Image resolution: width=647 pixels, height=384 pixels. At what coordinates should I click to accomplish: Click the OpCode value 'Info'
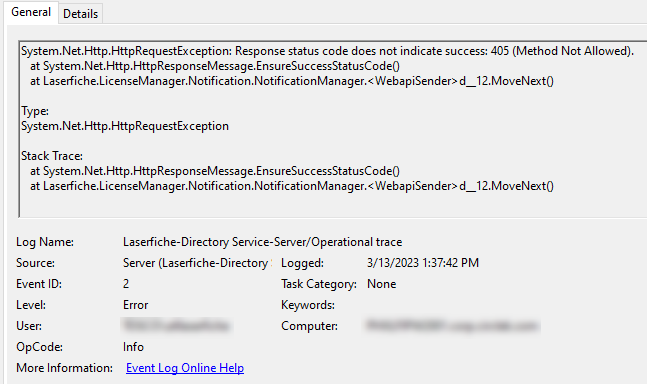133,347
